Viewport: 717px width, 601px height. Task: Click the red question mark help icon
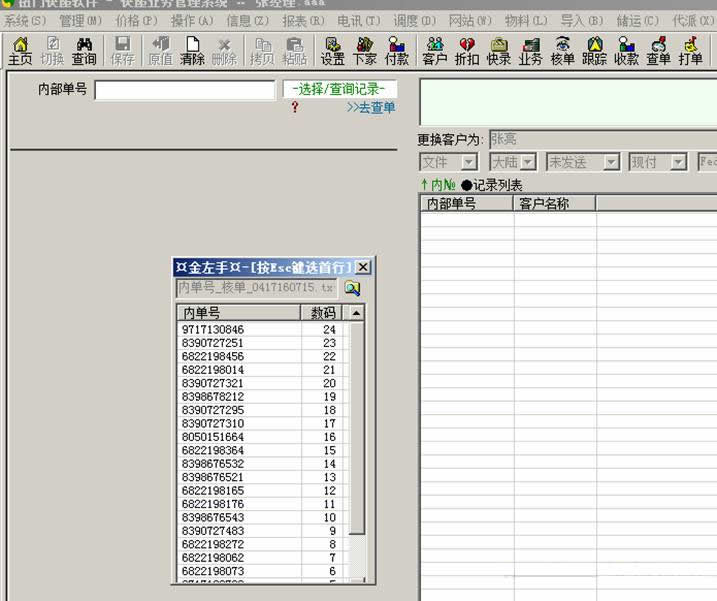tap(295, 107)
